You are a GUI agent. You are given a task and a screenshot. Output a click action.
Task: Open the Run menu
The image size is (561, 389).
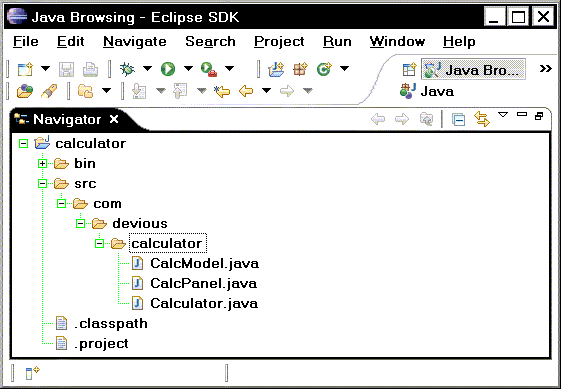point(337,42)
